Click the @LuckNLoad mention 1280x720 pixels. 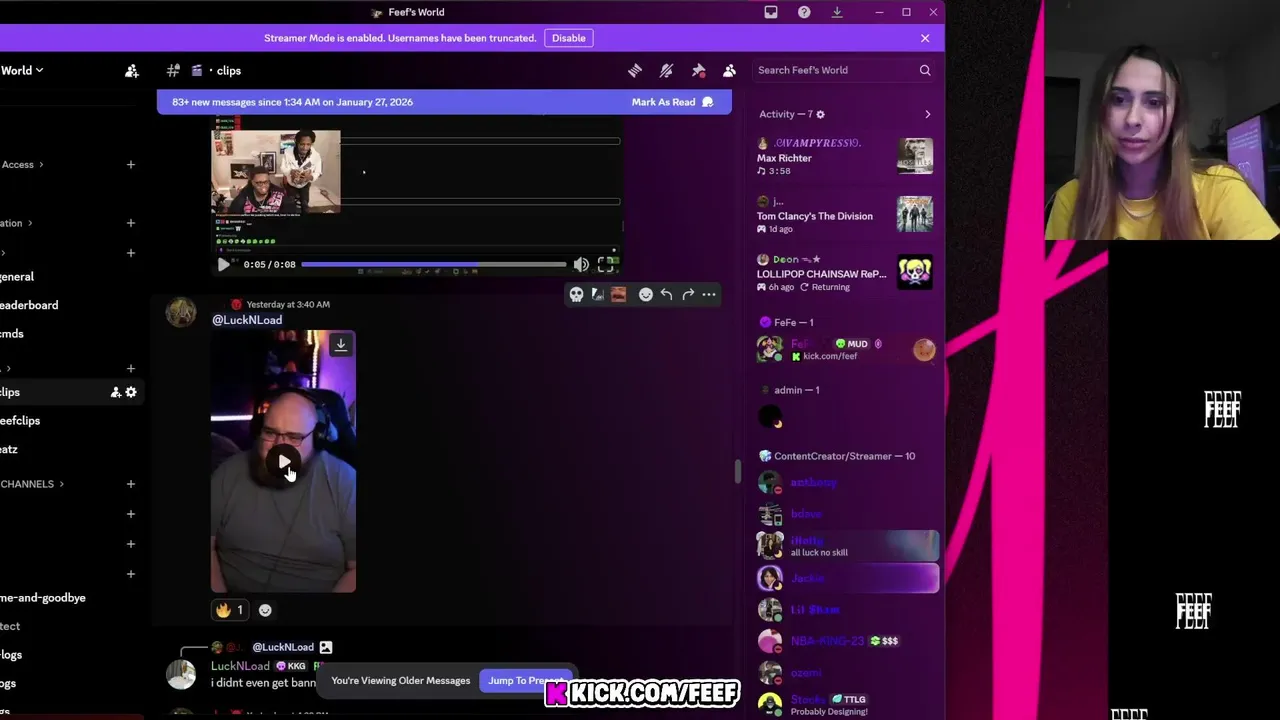click(247, 320)
